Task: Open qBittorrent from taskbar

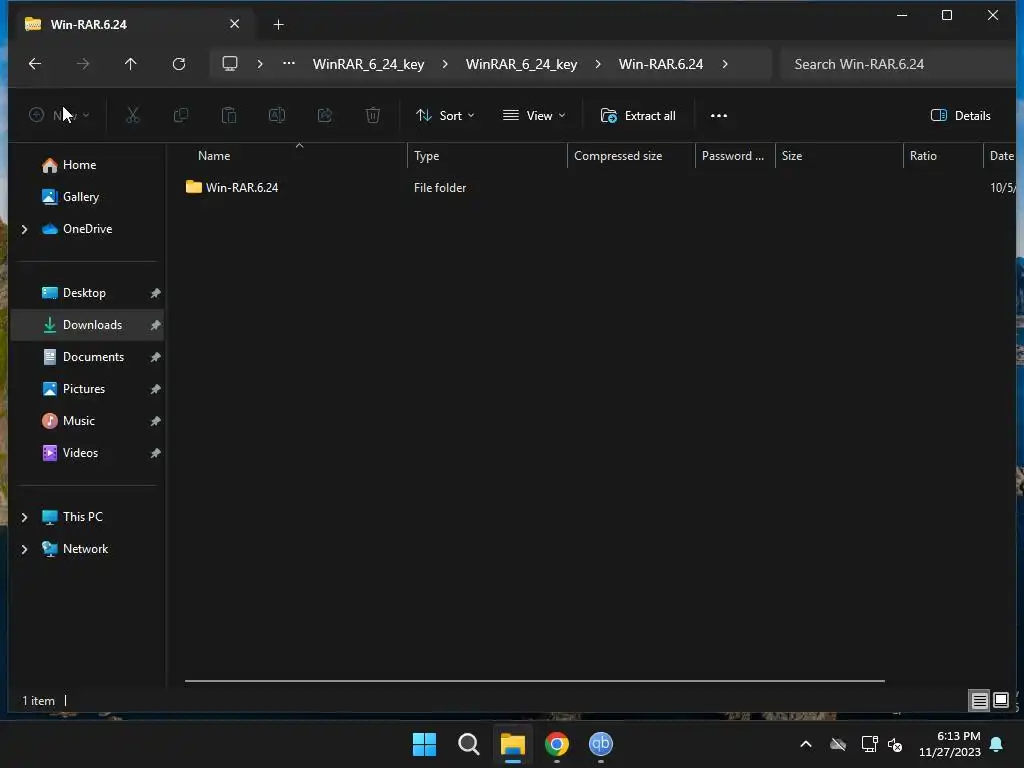Action: coord(601,744)
